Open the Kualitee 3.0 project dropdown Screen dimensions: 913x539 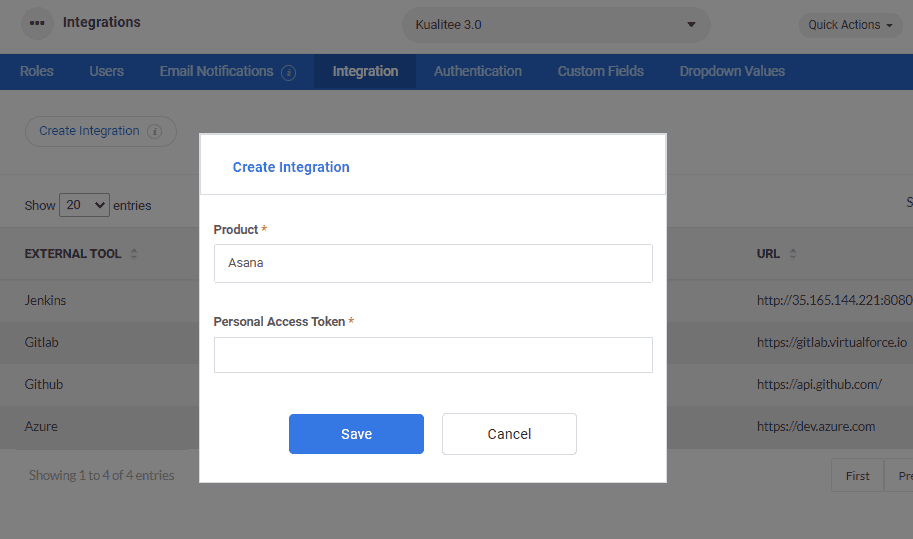pyautogui.click(x=556, y=25)
